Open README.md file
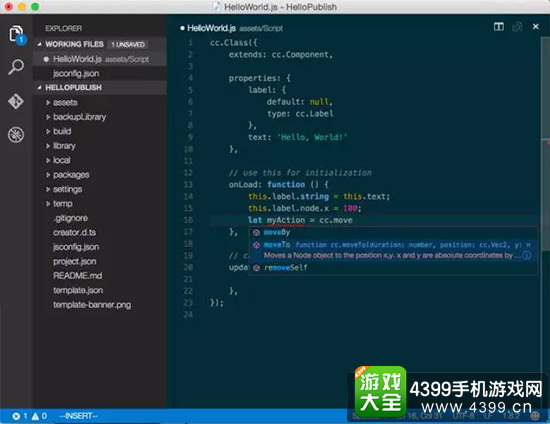The height and width of the screenshot is (424, 550). tap(78, 276)
